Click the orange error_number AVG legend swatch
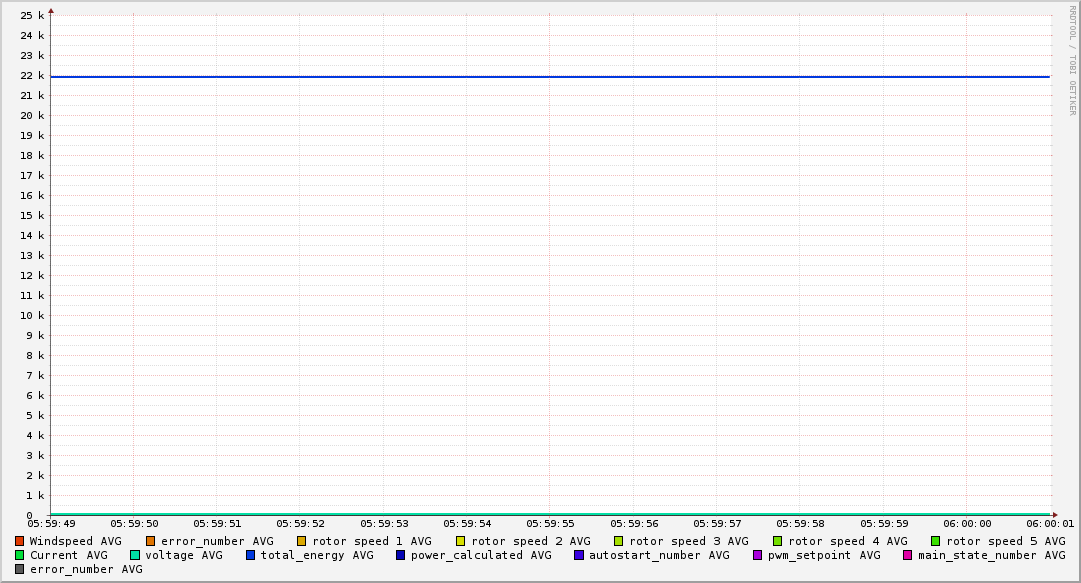Image resolution: width=1081 pixels, height=583 pixels. [151, 541]
